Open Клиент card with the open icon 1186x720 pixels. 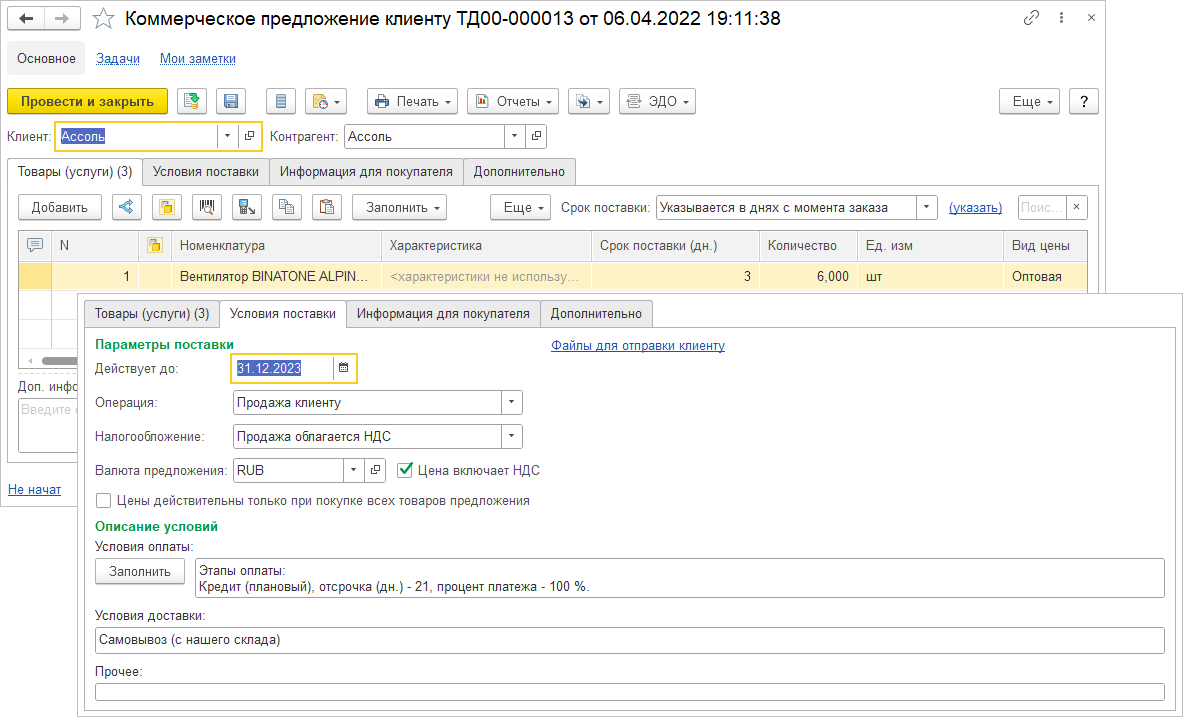(250, 136)
